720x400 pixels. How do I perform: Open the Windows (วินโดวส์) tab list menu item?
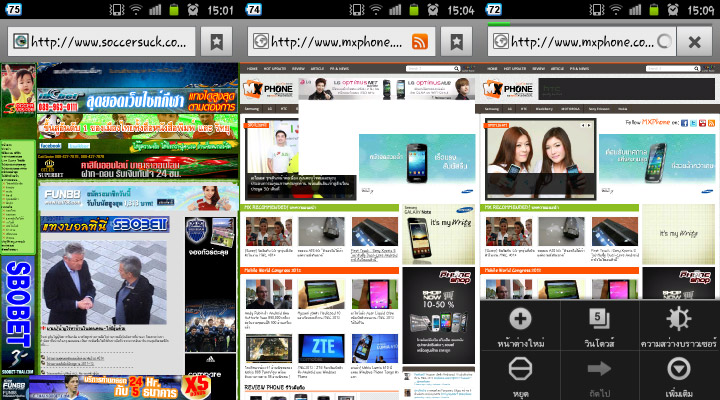point(599,327)
